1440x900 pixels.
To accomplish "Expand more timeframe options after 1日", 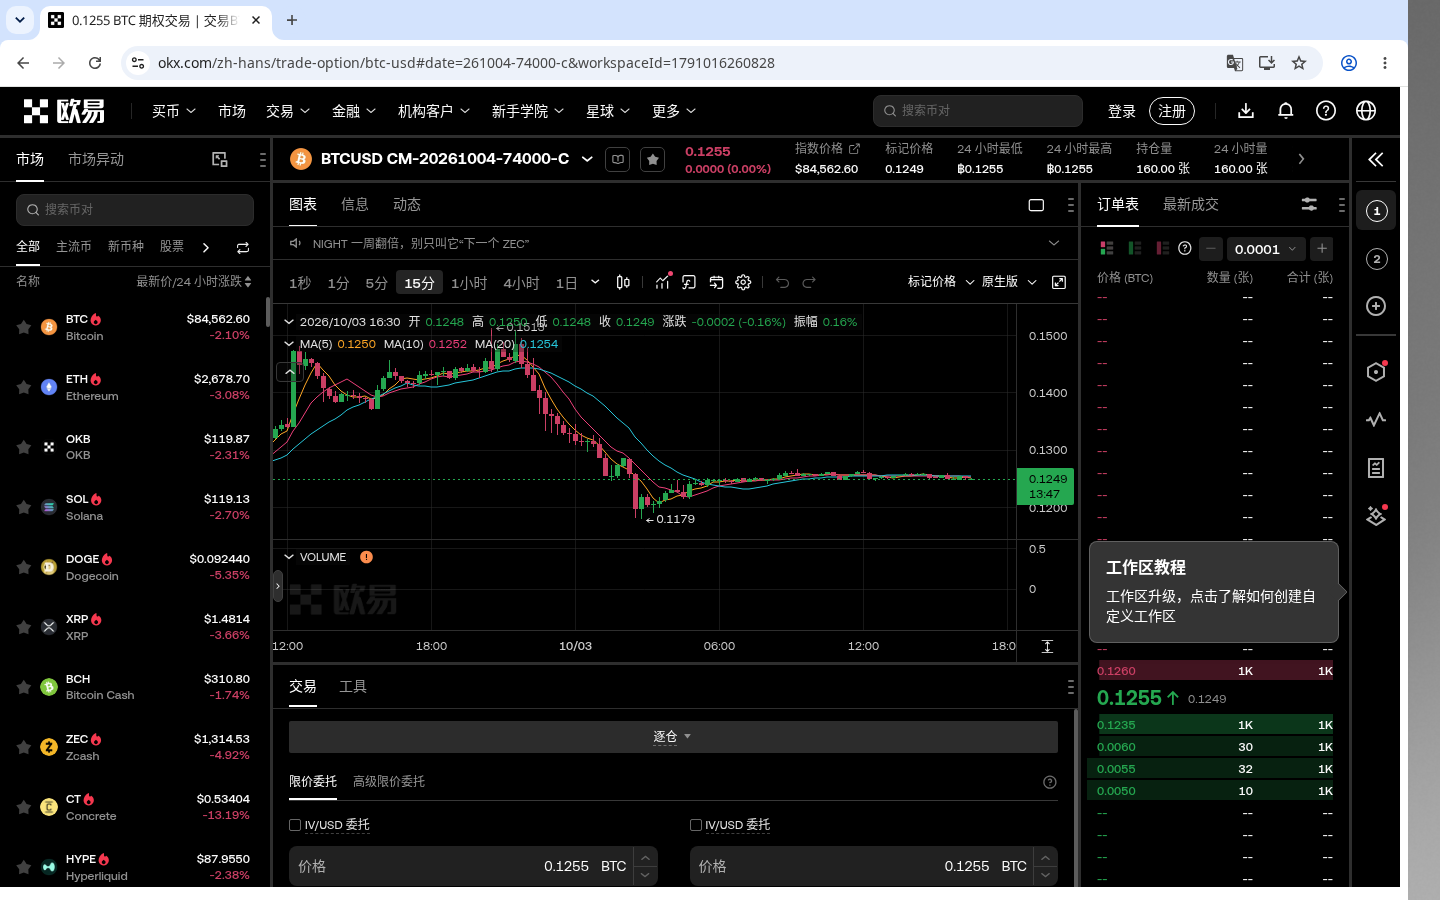I will click(595, 282).
